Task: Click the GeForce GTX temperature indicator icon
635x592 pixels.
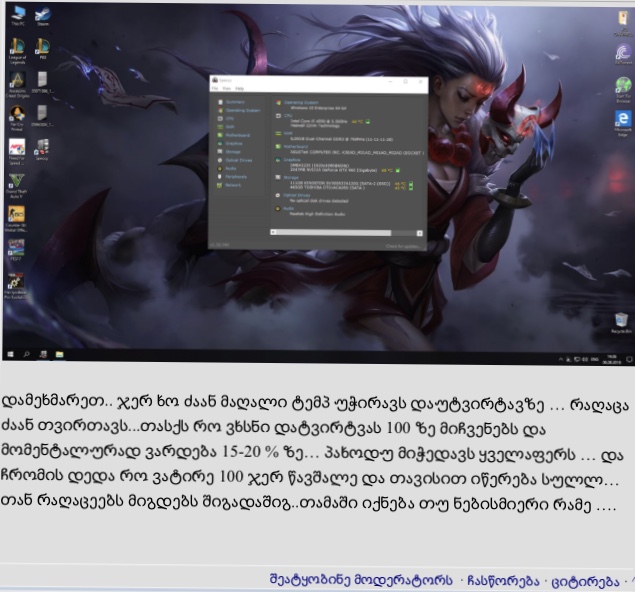Action: pyautogui.click(x=398, y=170)
